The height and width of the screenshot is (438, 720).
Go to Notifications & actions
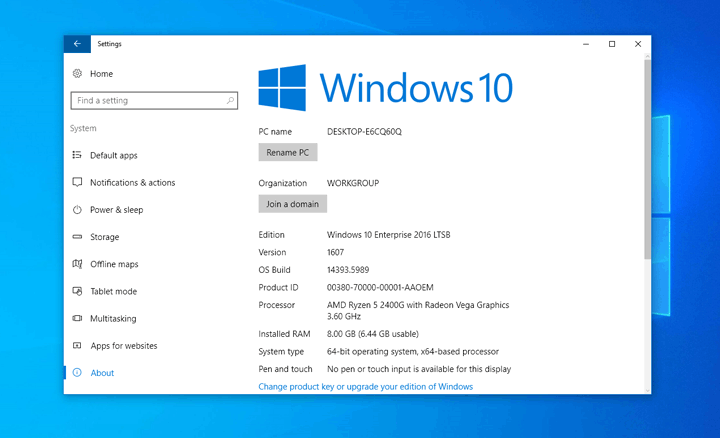point(132,182)
